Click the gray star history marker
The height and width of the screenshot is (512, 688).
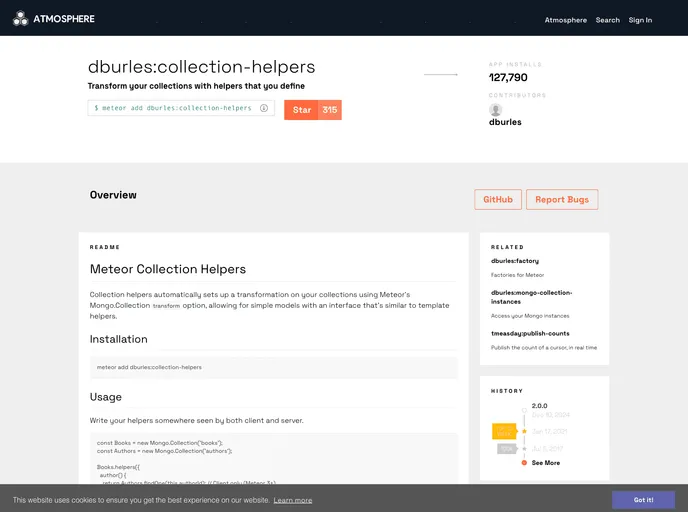[x=524, y=449]
